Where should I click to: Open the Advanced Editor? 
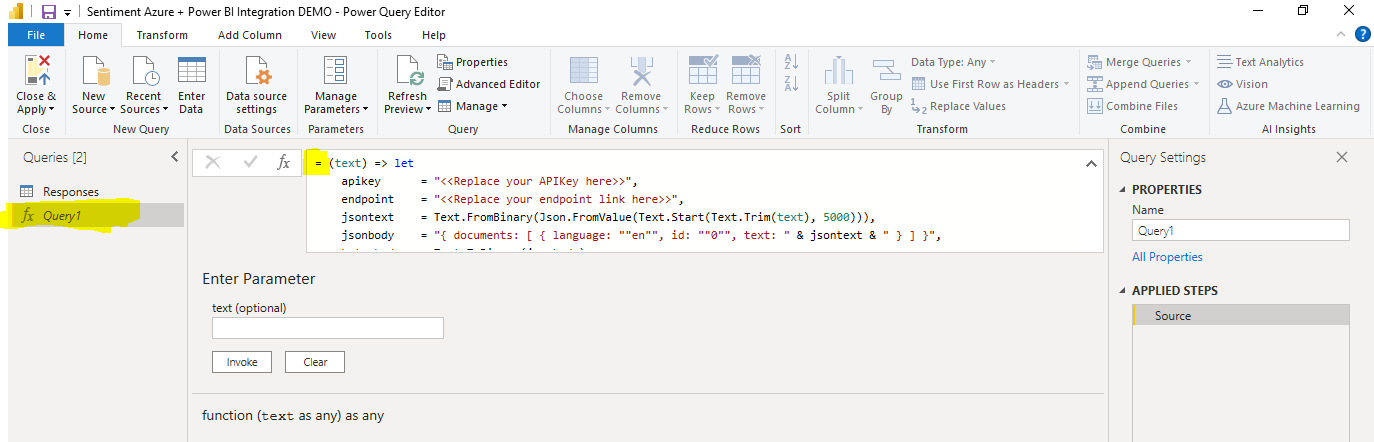pos(489,84)
